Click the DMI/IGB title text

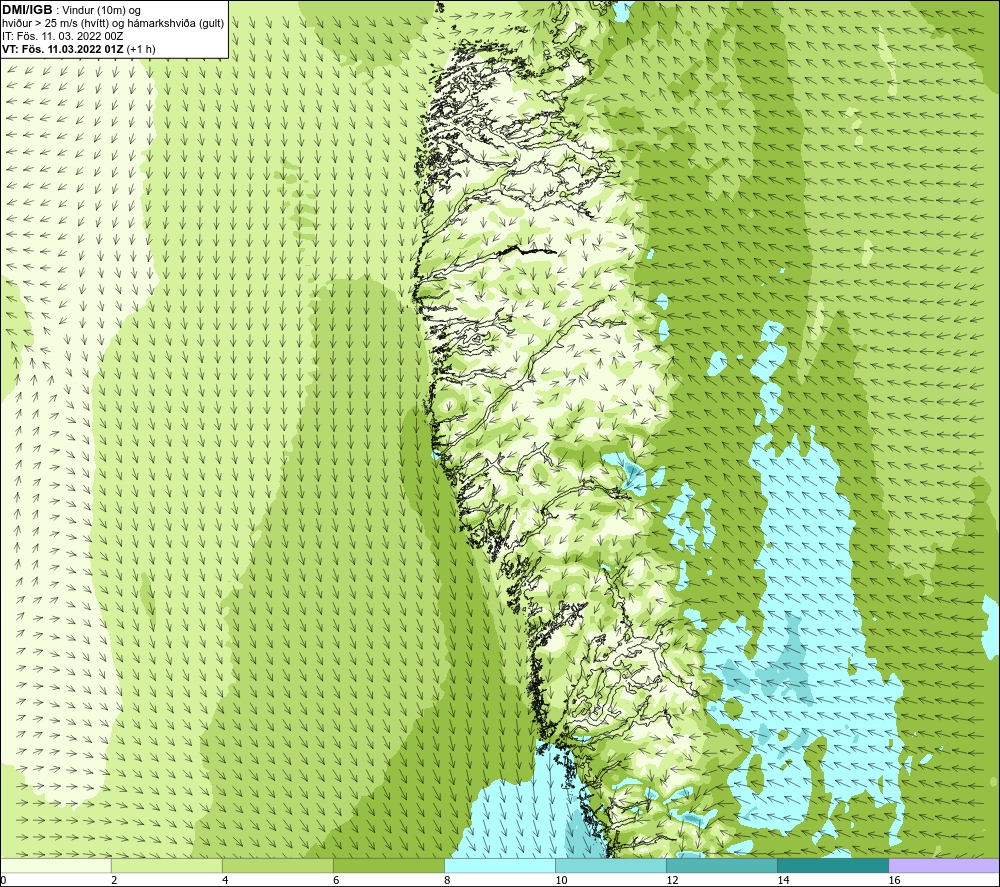[x=27, y=10]
